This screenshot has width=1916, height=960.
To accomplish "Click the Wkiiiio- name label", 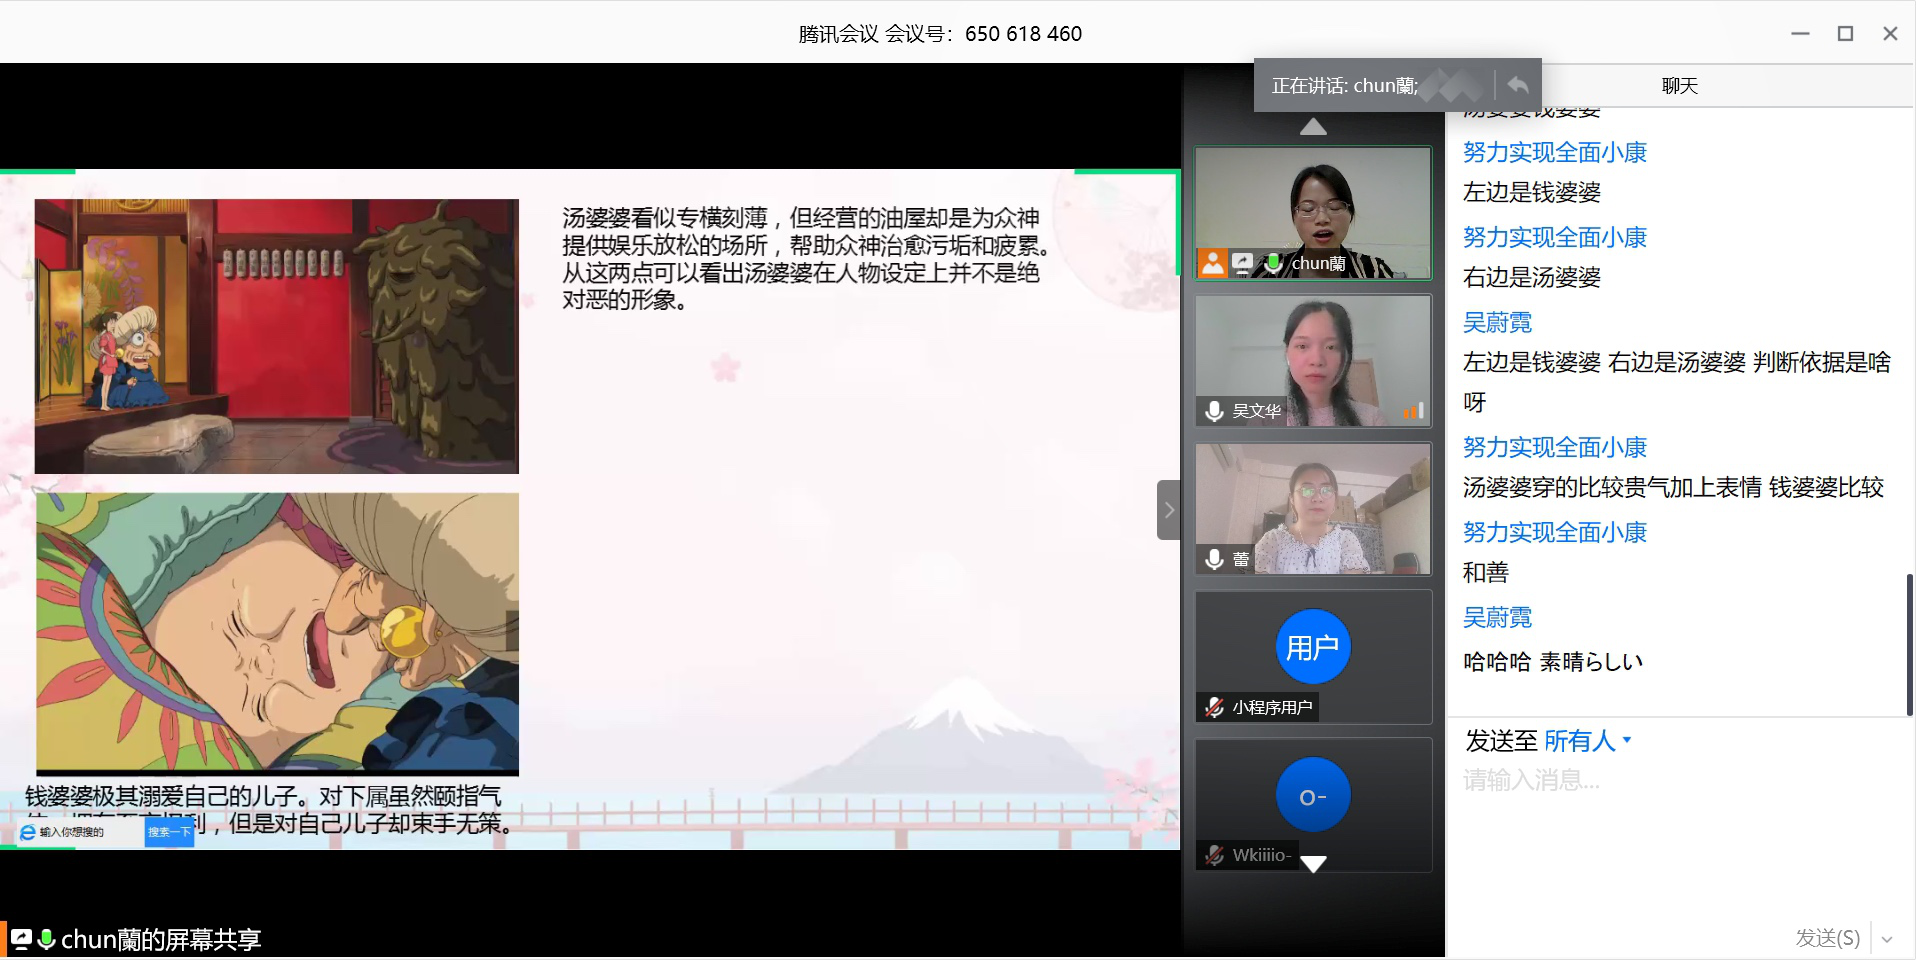I will point(1262,855).
